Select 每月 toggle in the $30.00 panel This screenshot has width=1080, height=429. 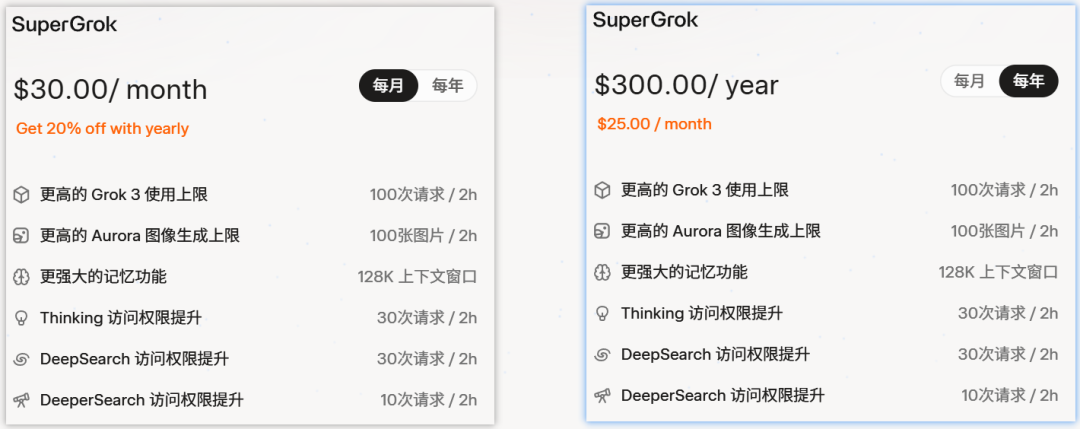(388, 86)
